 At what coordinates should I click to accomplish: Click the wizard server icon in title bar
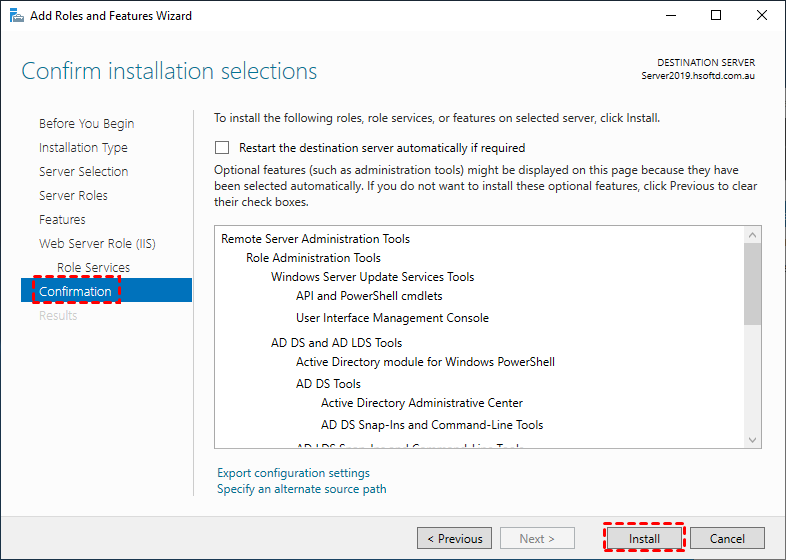coord(13,16)
